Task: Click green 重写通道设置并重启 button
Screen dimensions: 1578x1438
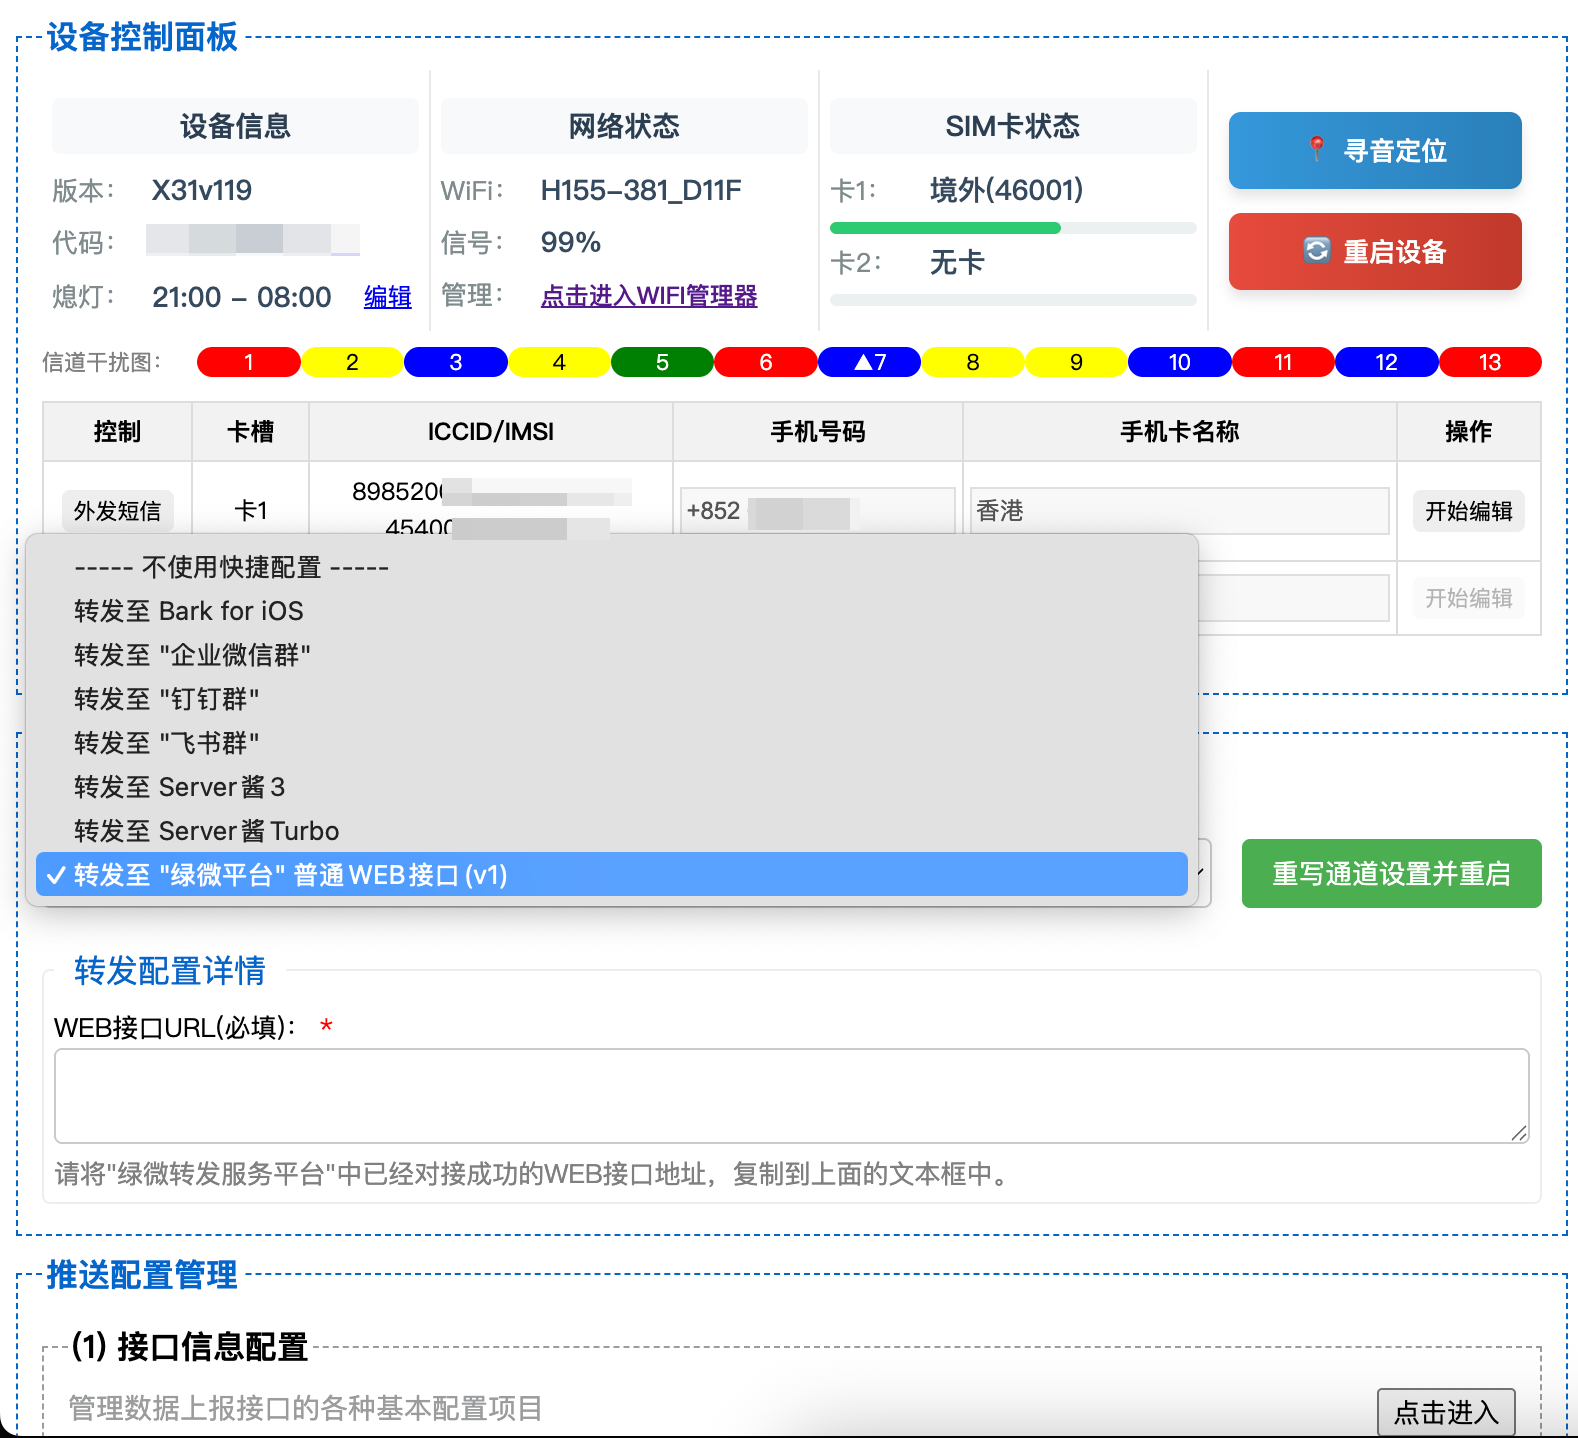Action: tap(1390, 874)
